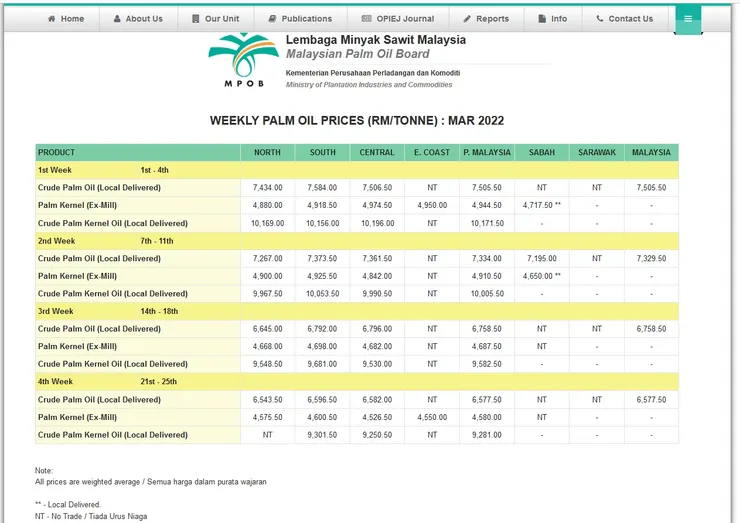Screen dimensions: 740x523
Task: Click the value 4,650.00 ** cell
Action: pos(542,276)
